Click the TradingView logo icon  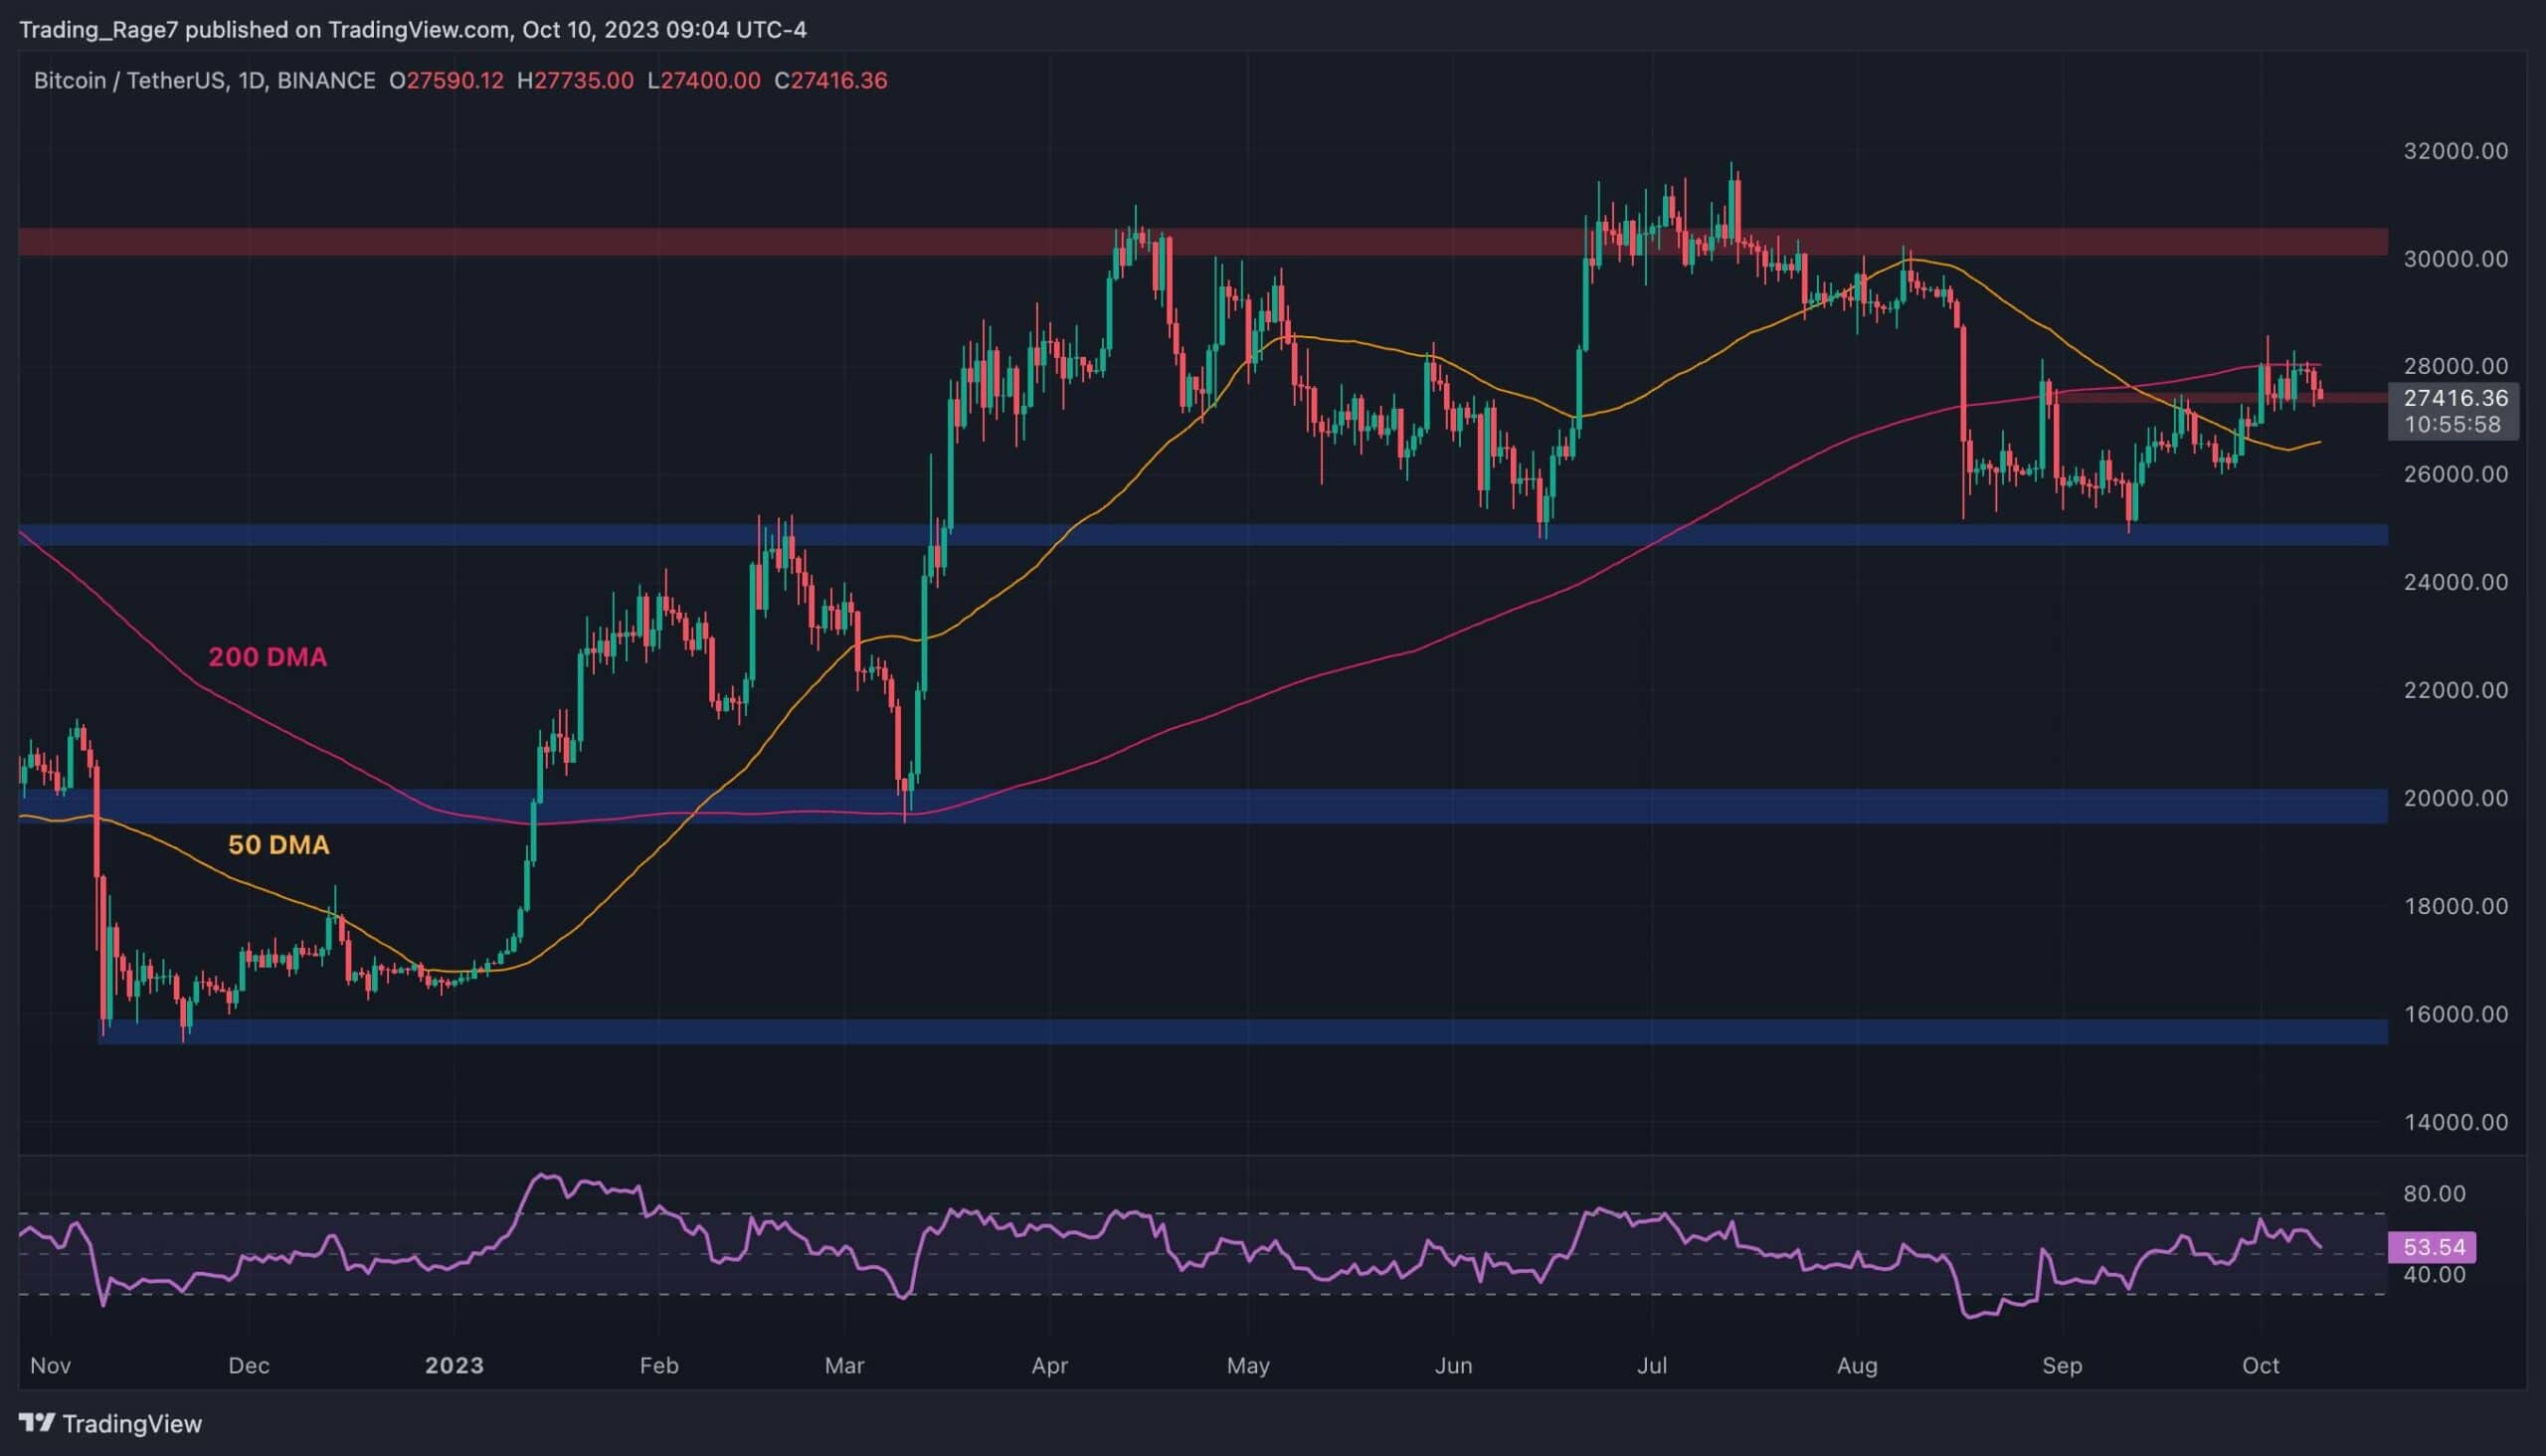point(36,1422)
